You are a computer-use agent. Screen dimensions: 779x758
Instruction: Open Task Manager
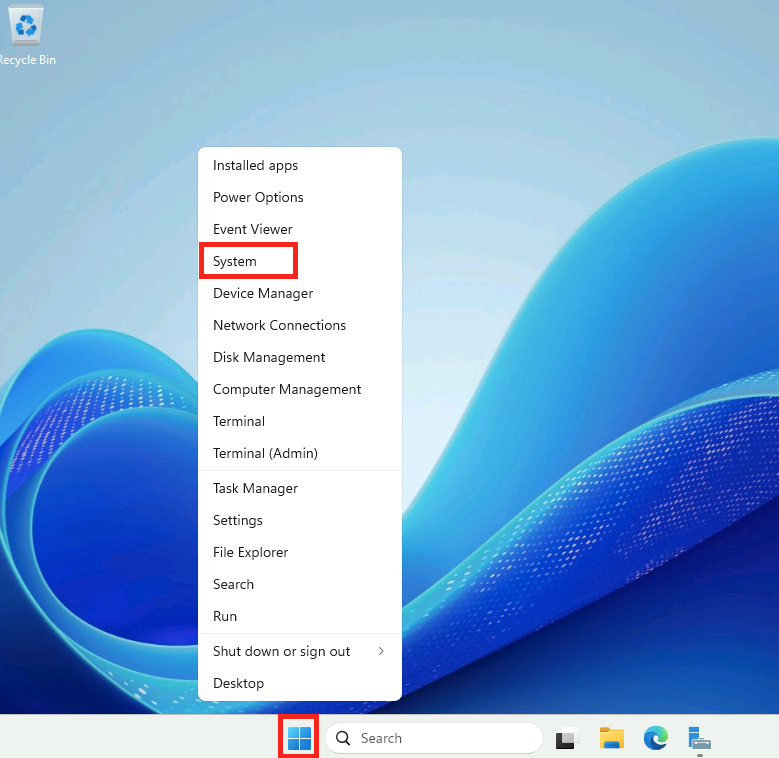point(300,488)
